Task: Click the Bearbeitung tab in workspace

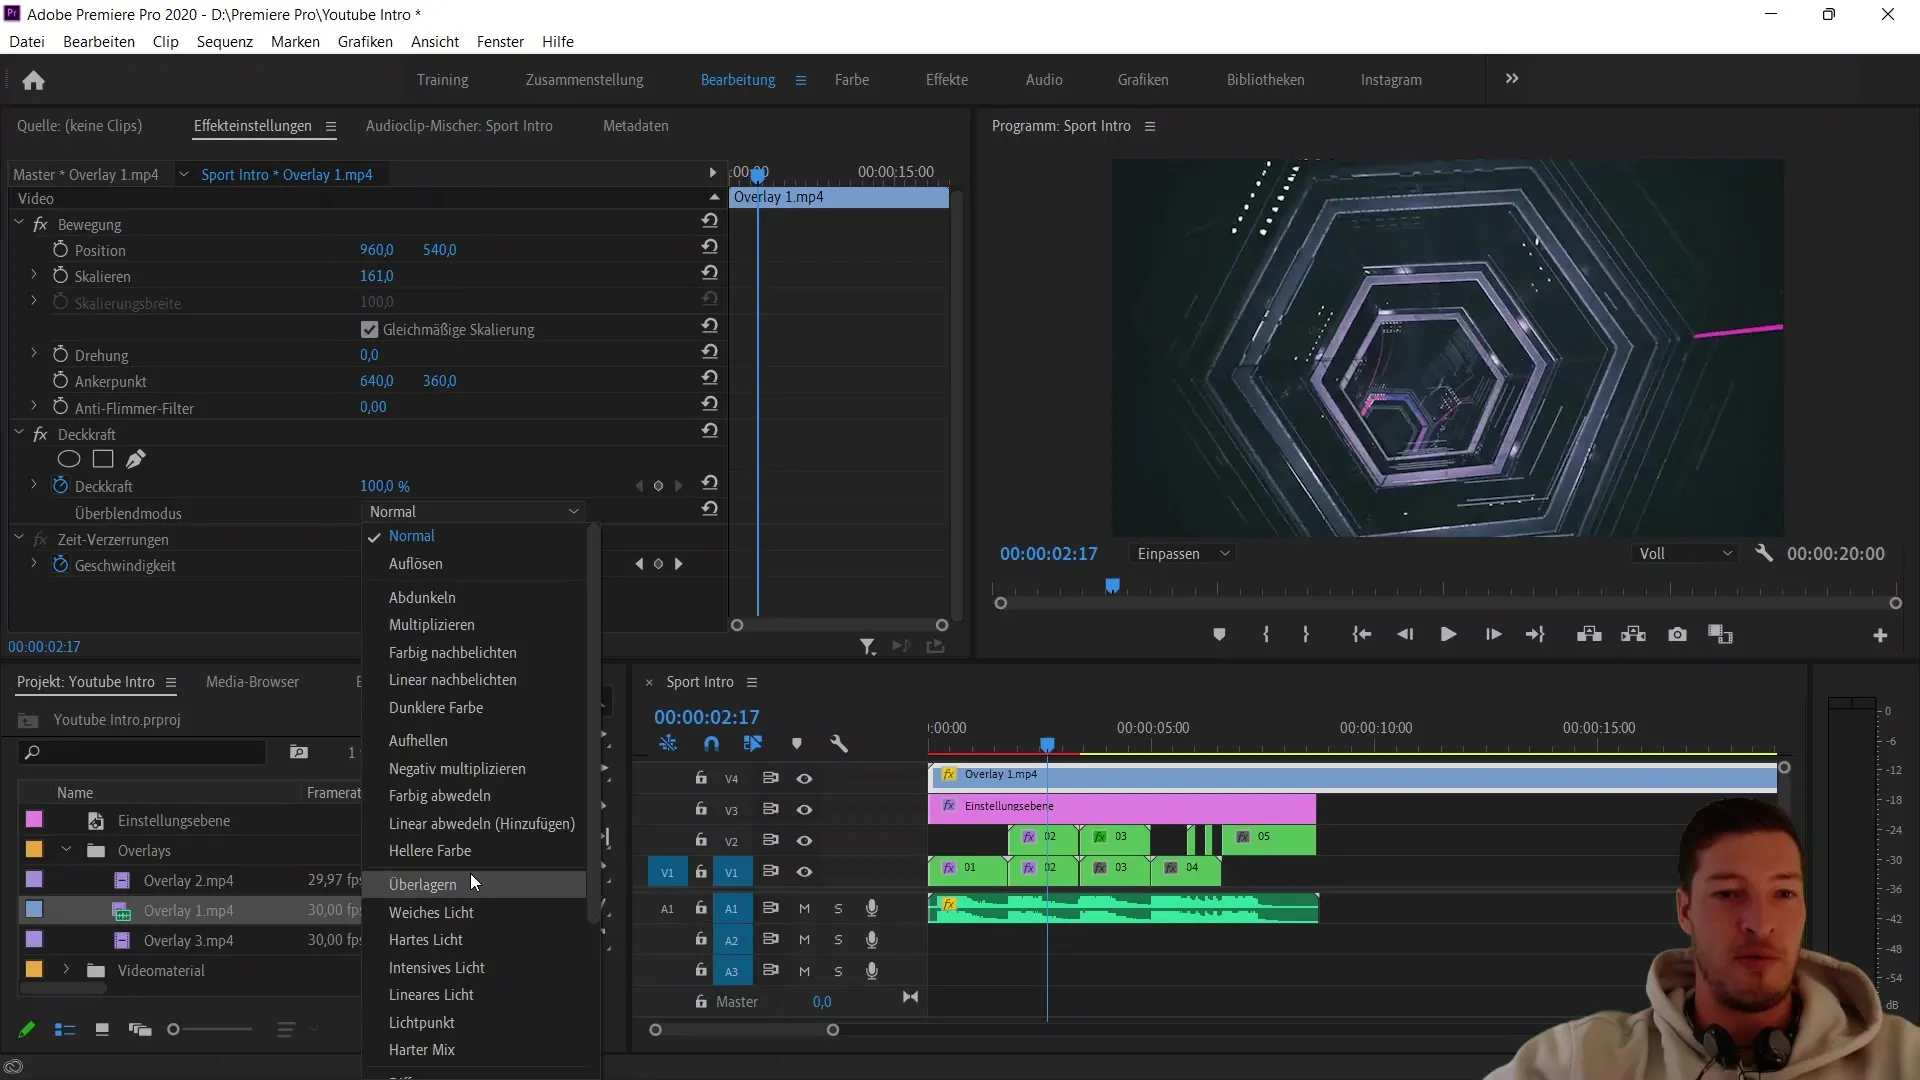Action: point(737,79)
